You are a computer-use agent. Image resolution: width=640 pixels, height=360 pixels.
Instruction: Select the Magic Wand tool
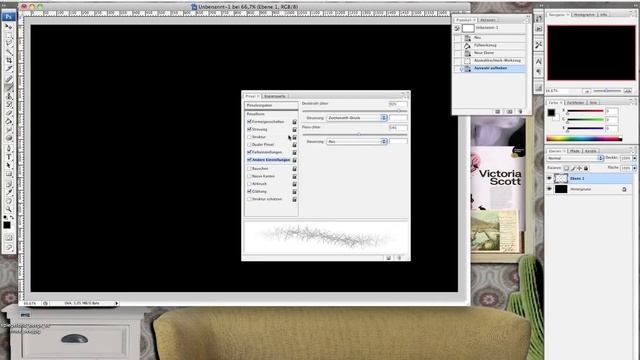point(9,52)
